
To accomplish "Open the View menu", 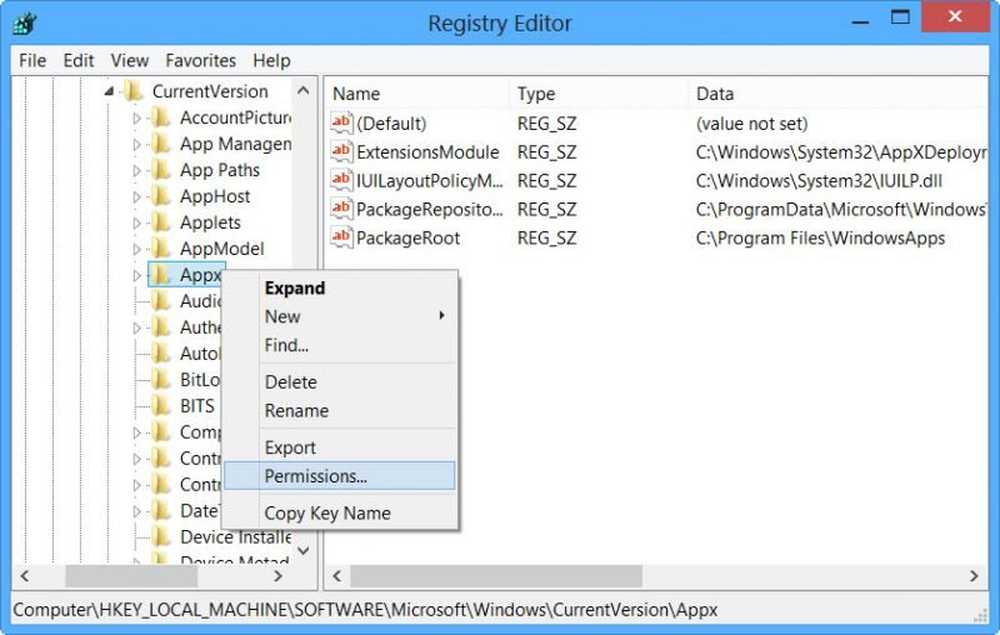I will tap(129, 61).
